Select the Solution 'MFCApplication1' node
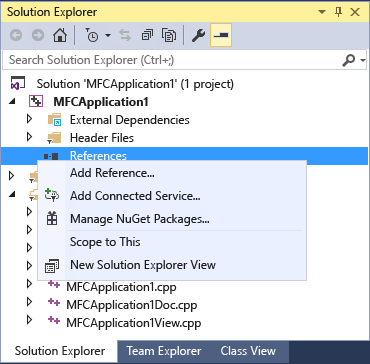 pyautogui.click(x=135, y=84)
